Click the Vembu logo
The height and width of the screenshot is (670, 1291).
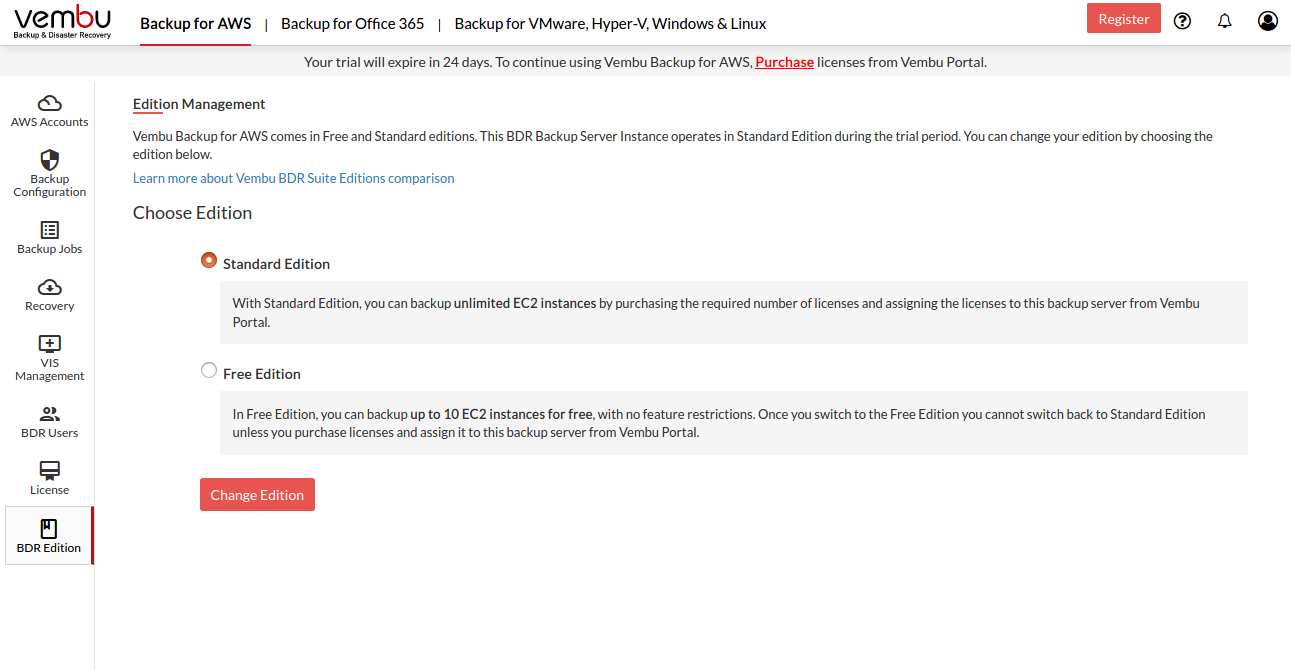pos(62,21)
